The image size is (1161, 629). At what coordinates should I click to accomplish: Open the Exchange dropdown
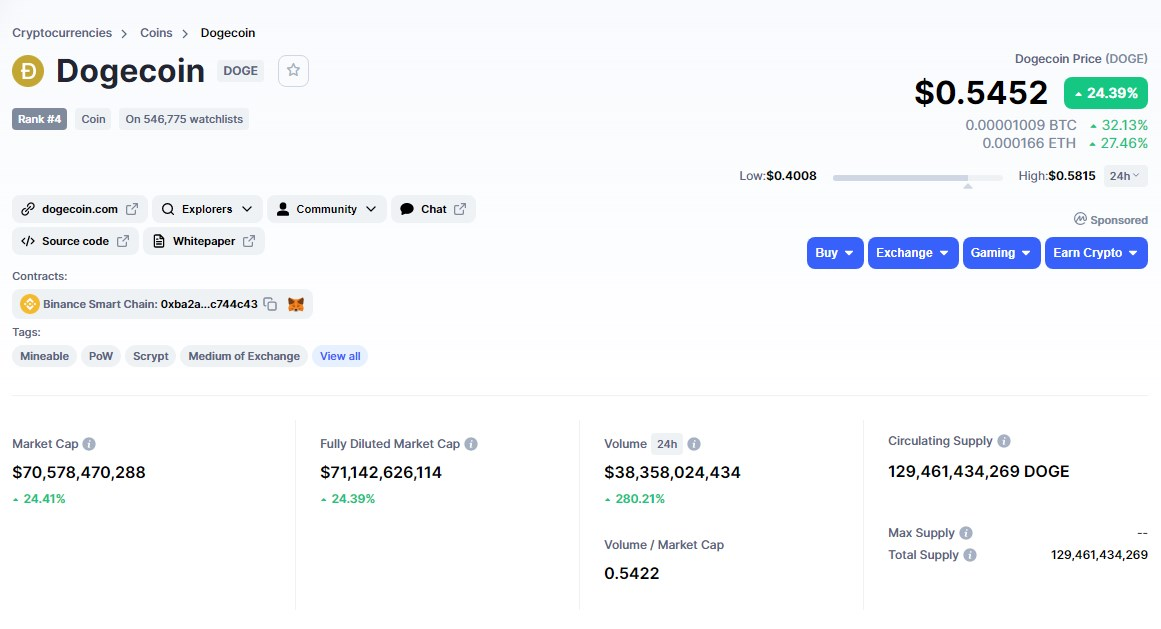(x=913, y=253)
